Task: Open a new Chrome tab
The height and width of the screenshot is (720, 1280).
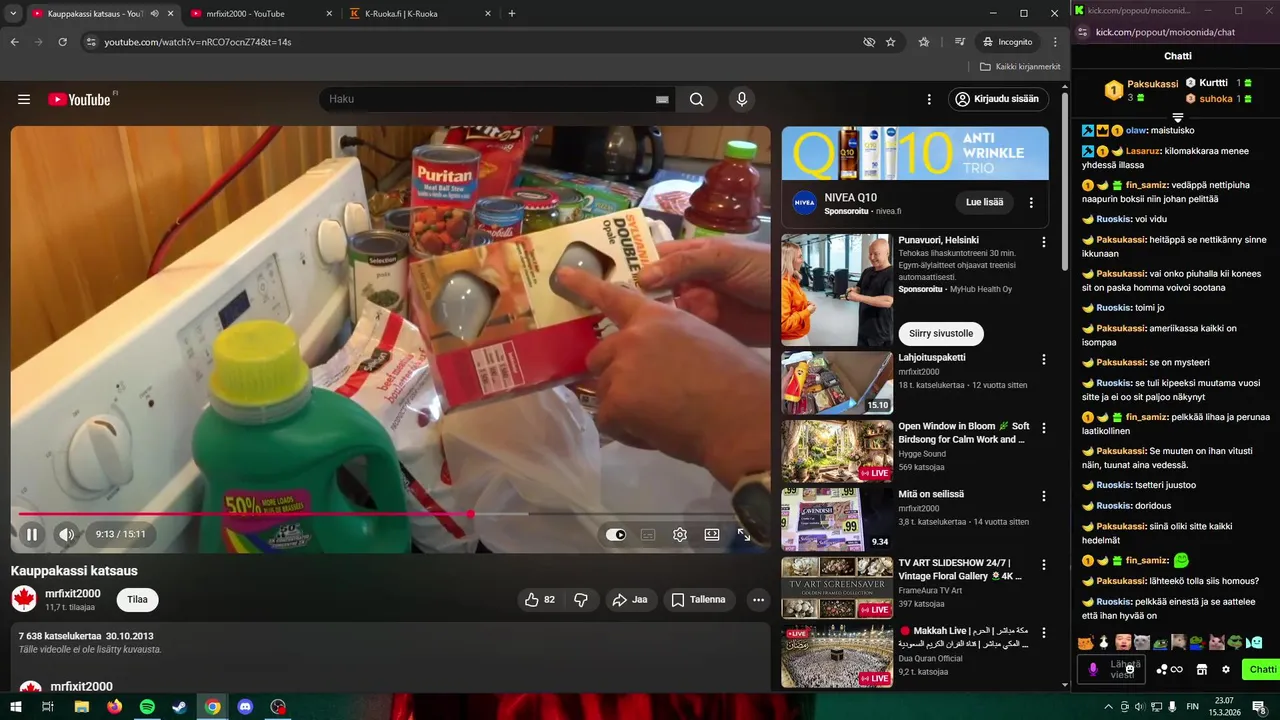Action: pos(512,13)
